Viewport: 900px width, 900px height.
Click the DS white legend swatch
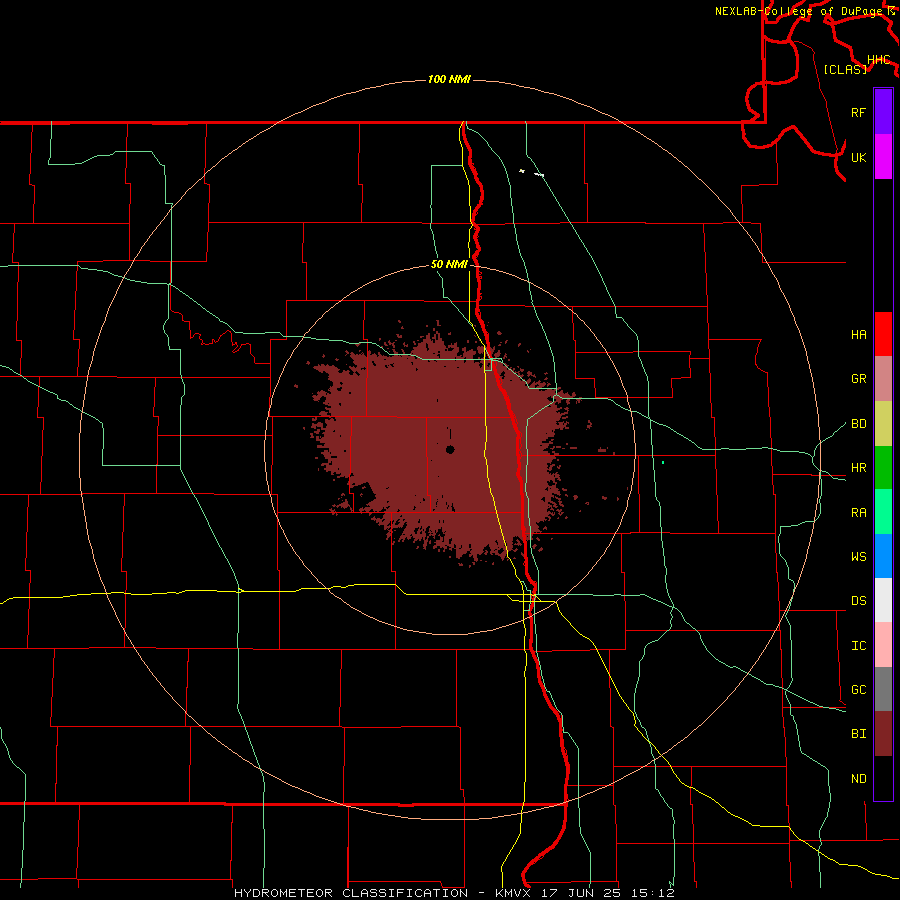pos(883,600)
